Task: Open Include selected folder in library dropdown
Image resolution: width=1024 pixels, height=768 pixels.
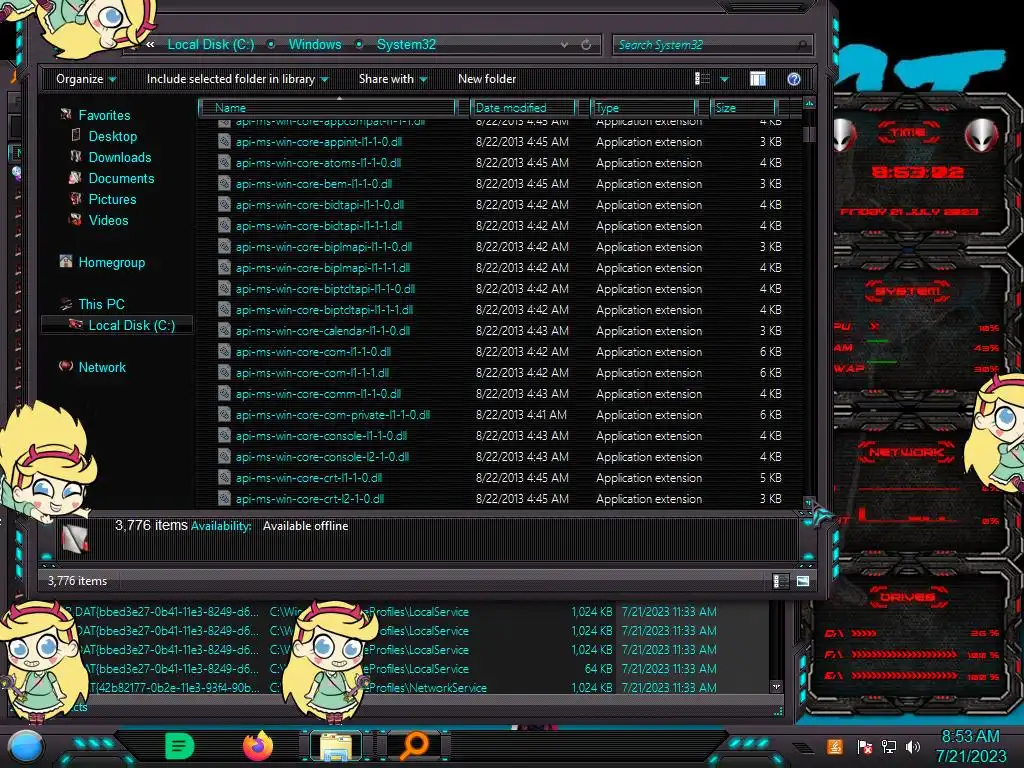Action: pos(238,79)
